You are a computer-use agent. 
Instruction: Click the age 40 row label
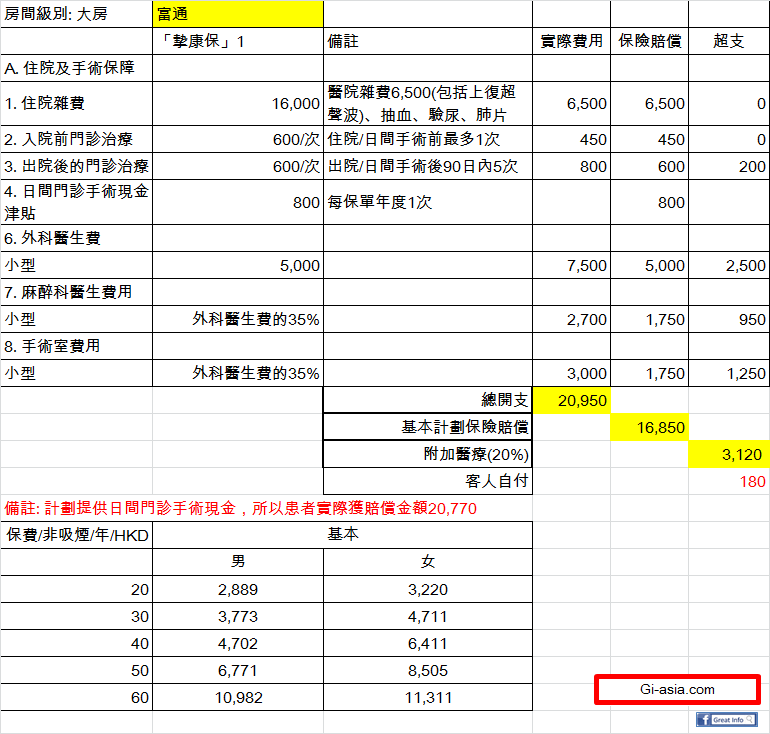(x=77, y=643)
